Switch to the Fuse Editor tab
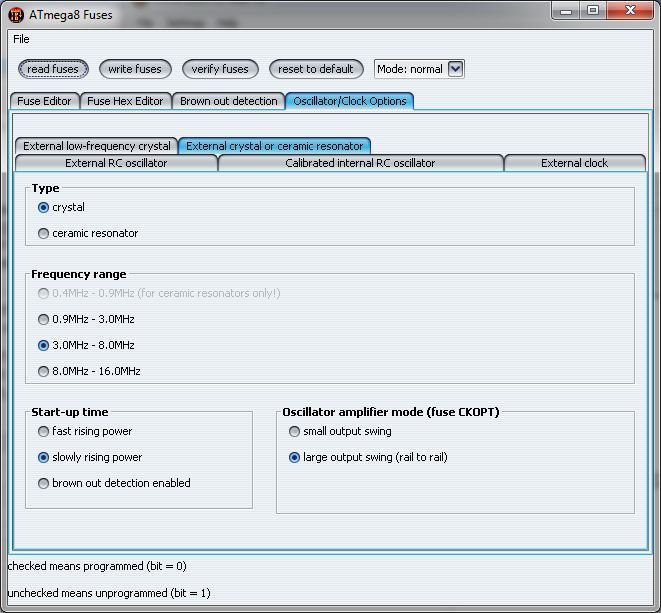Image resolution: width=661 pixels, height=613 pixels. pyautogui.click(x=44, y=101)
